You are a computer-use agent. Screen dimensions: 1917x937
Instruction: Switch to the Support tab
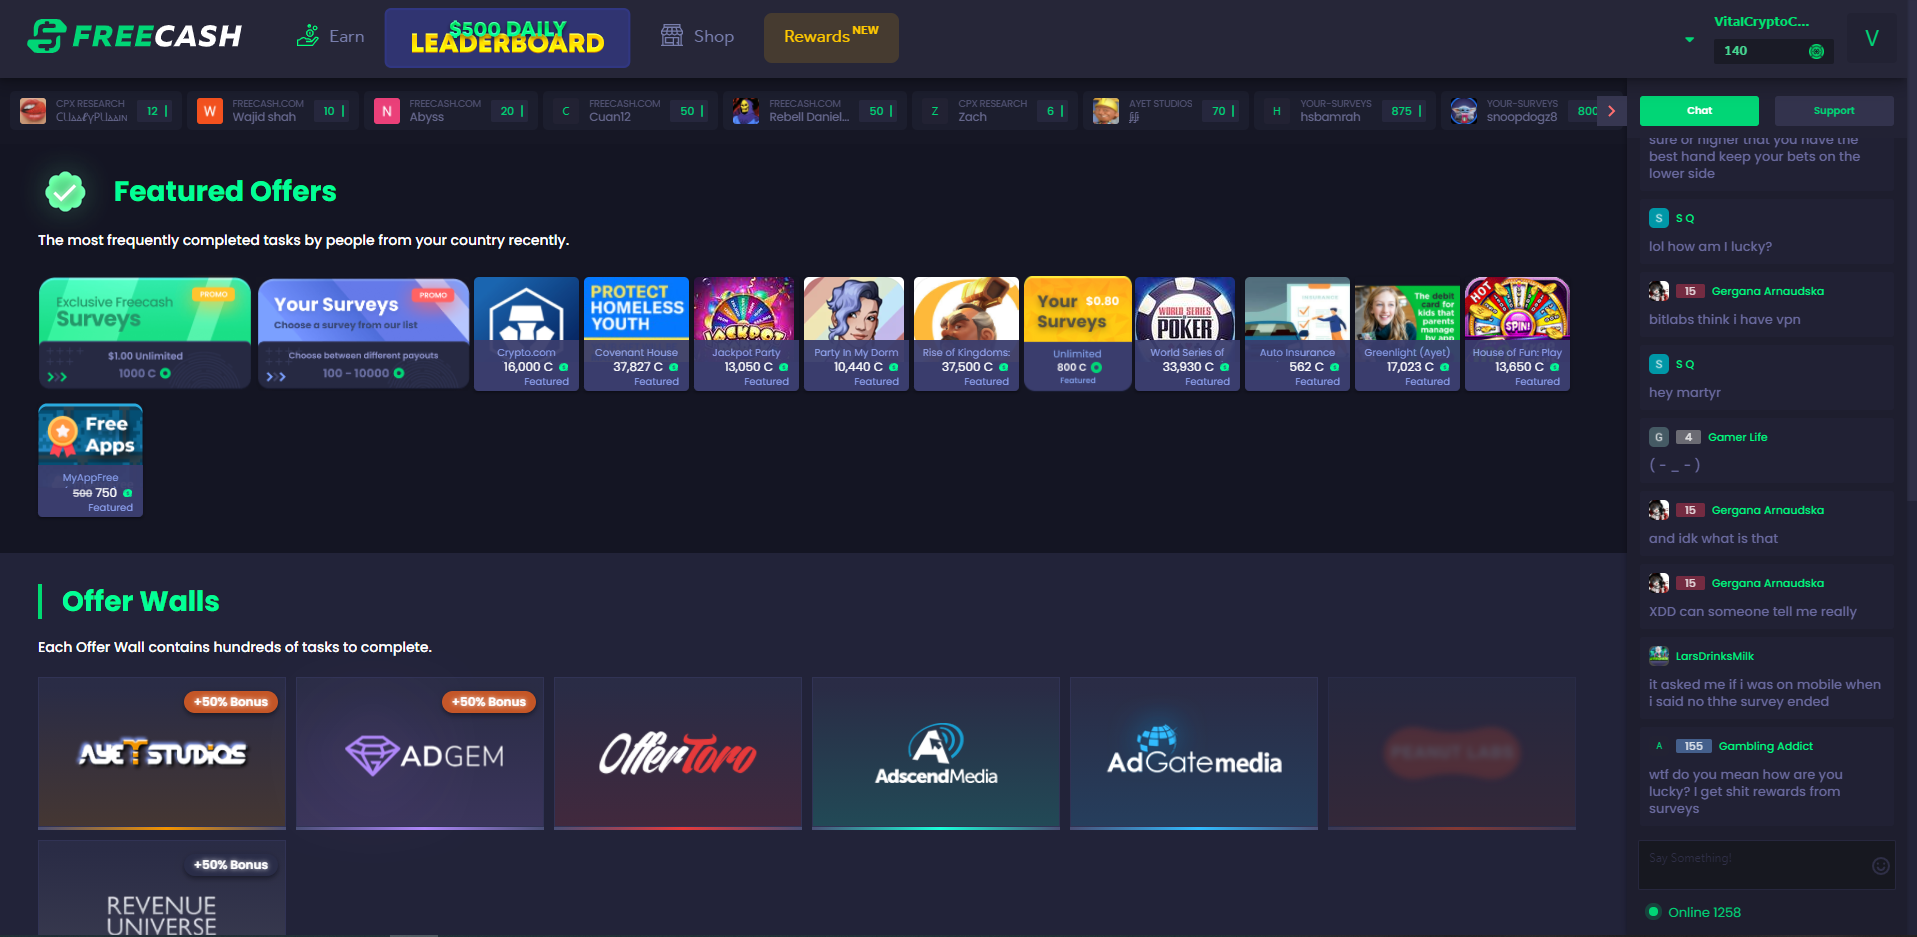pos(1834,111)
